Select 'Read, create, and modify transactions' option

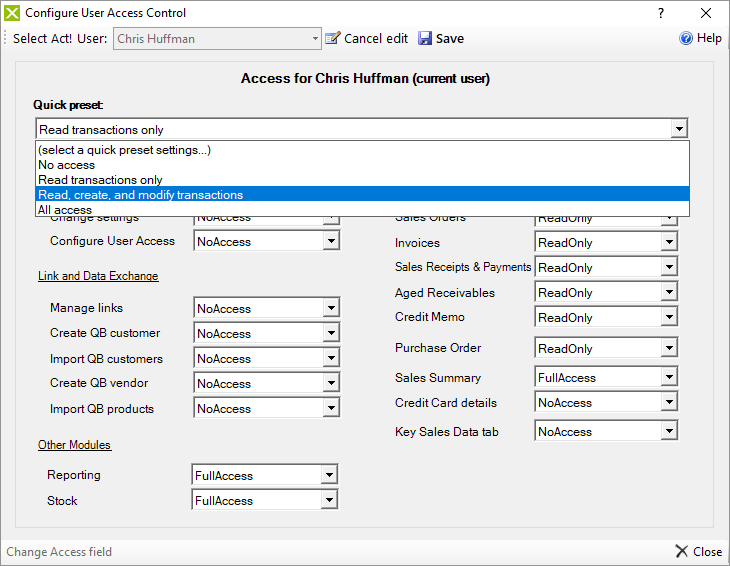362,195
